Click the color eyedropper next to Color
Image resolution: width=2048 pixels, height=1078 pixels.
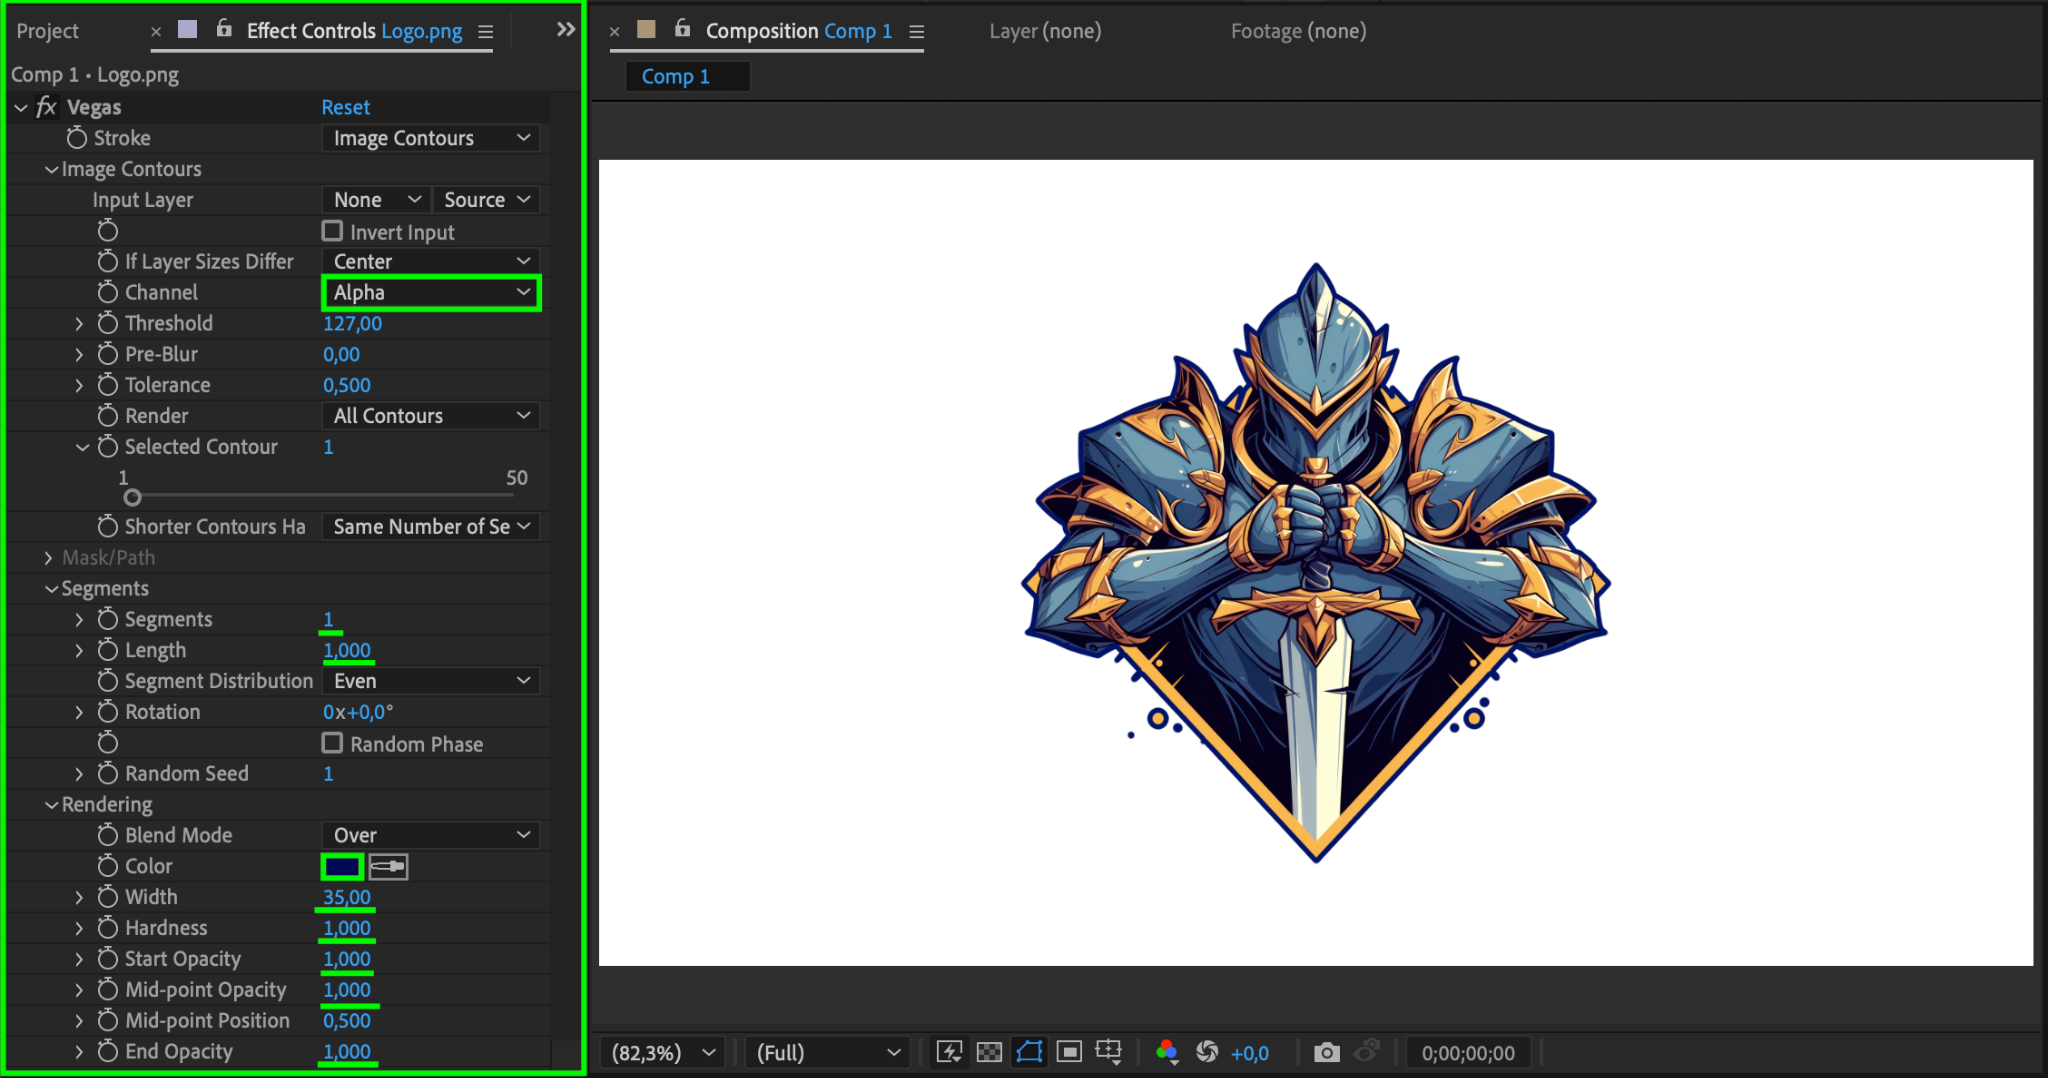tap(388, 866)
